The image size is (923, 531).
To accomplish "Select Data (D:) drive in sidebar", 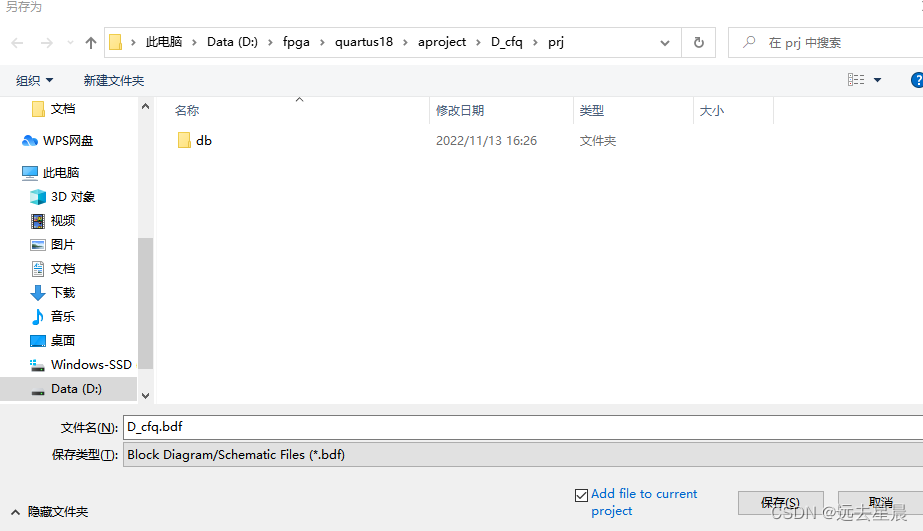I will [x=76, y=389].
